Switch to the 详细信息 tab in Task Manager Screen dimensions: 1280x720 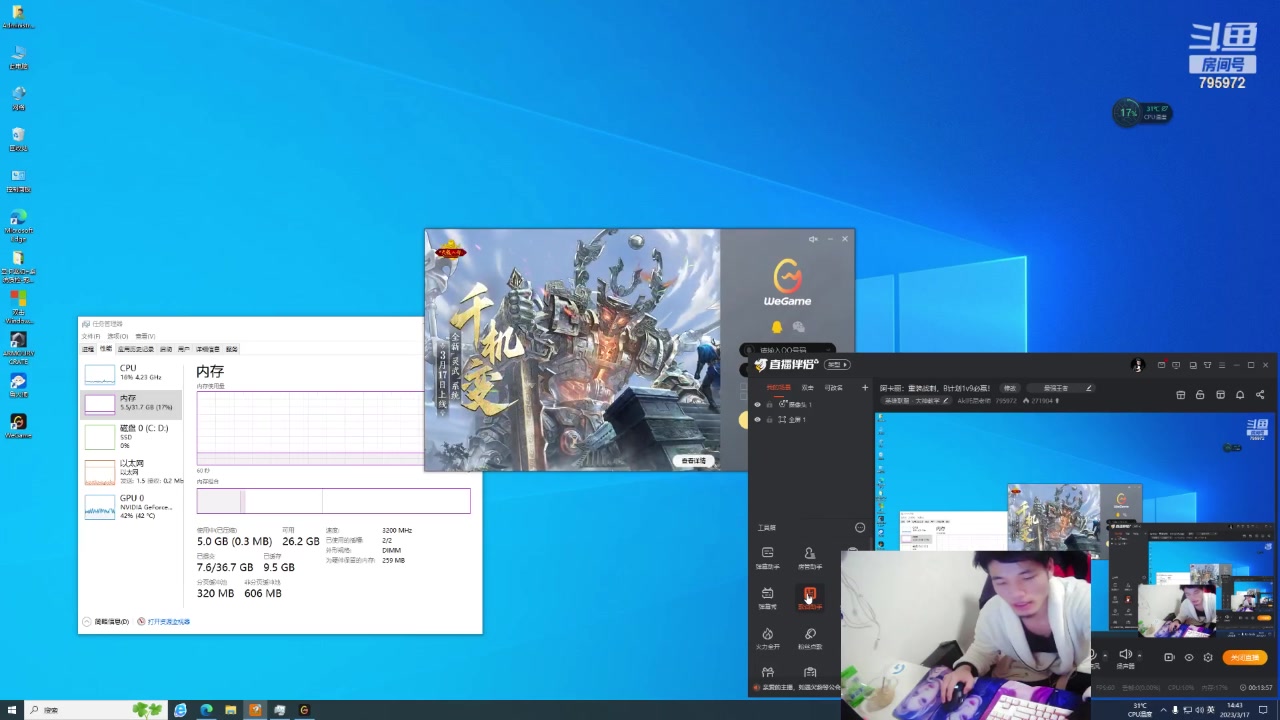pos(208,349)
